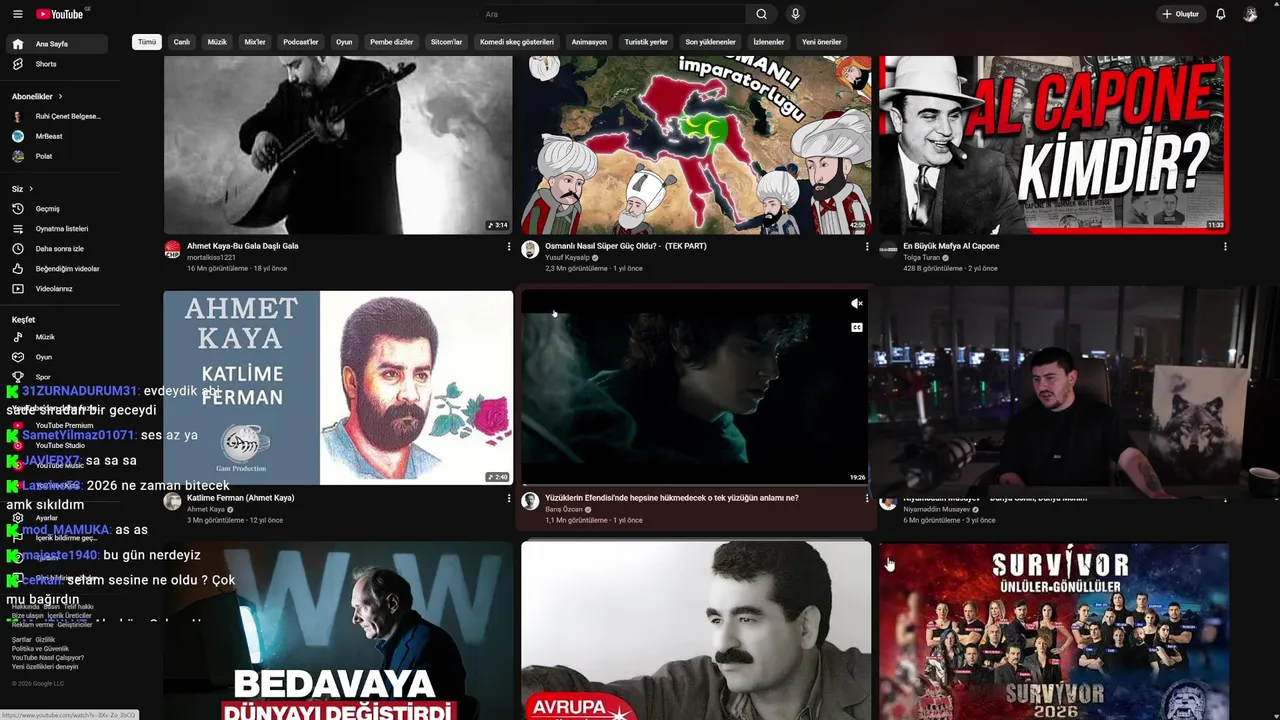
Task: Click Tolga Turan channel avatar
Action: click(x=888, y=249)
